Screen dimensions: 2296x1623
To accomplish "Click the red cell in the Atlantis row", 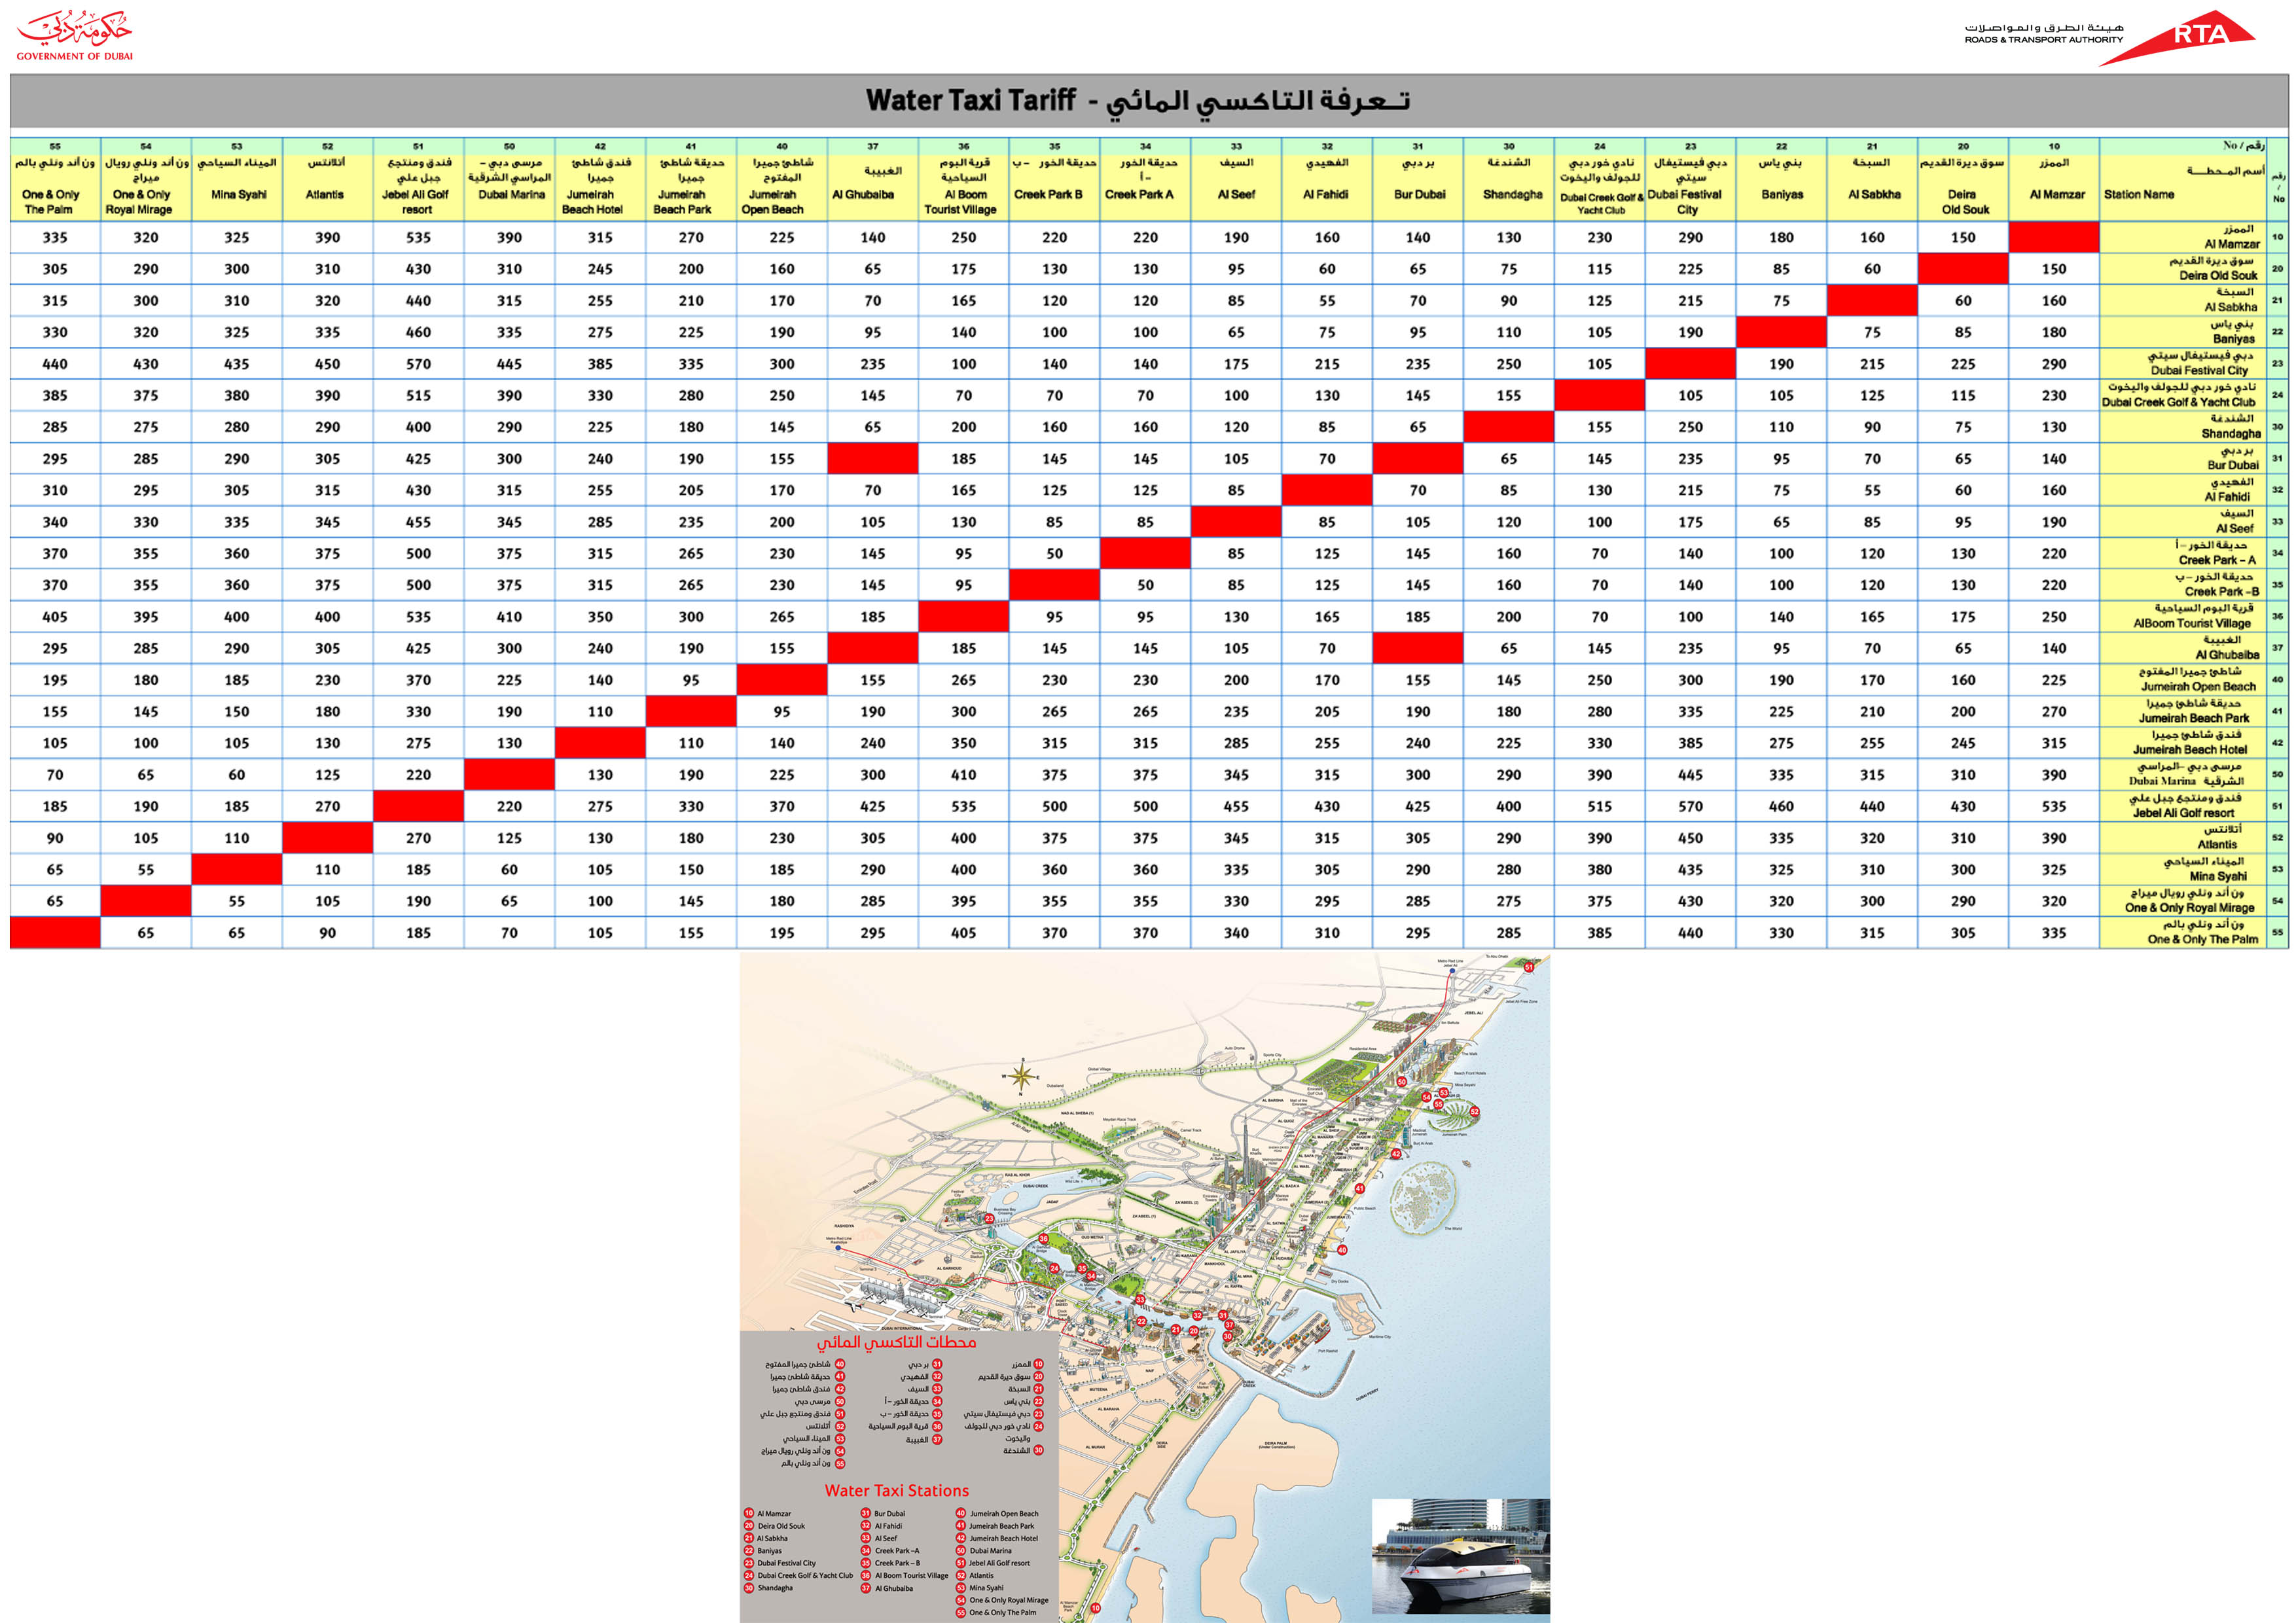I will pos(328,838).
